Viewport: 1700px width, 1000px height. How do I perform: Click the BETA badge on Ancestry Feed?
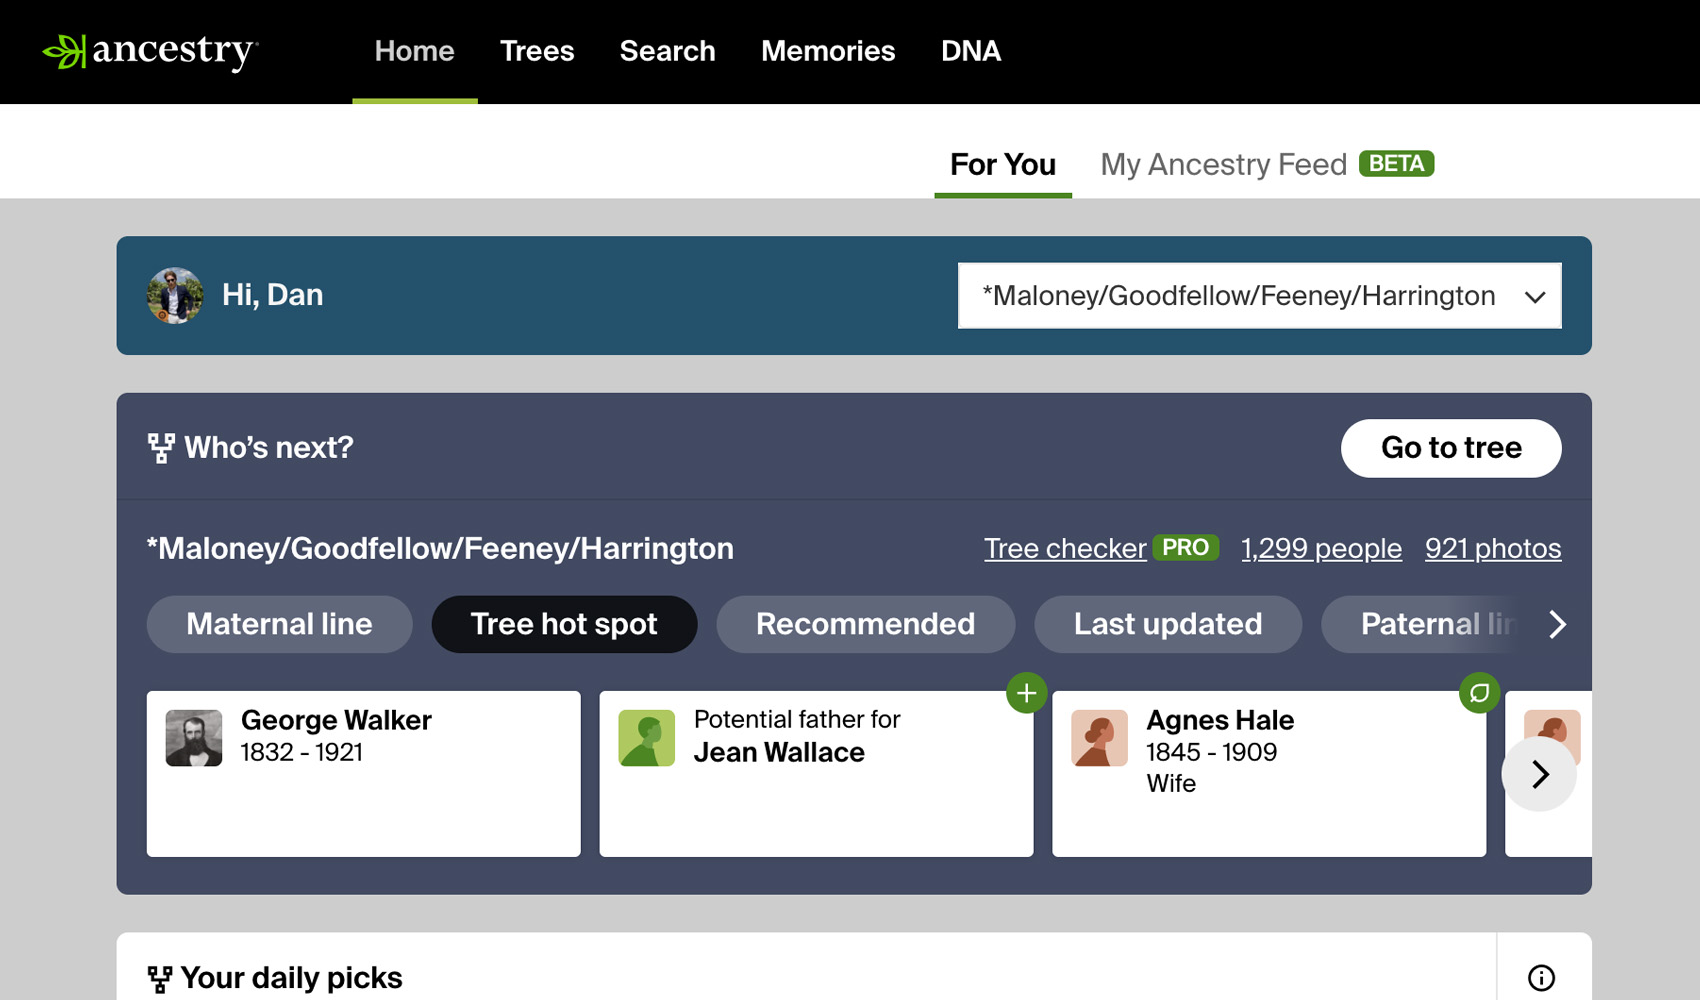pos(1396,164)
